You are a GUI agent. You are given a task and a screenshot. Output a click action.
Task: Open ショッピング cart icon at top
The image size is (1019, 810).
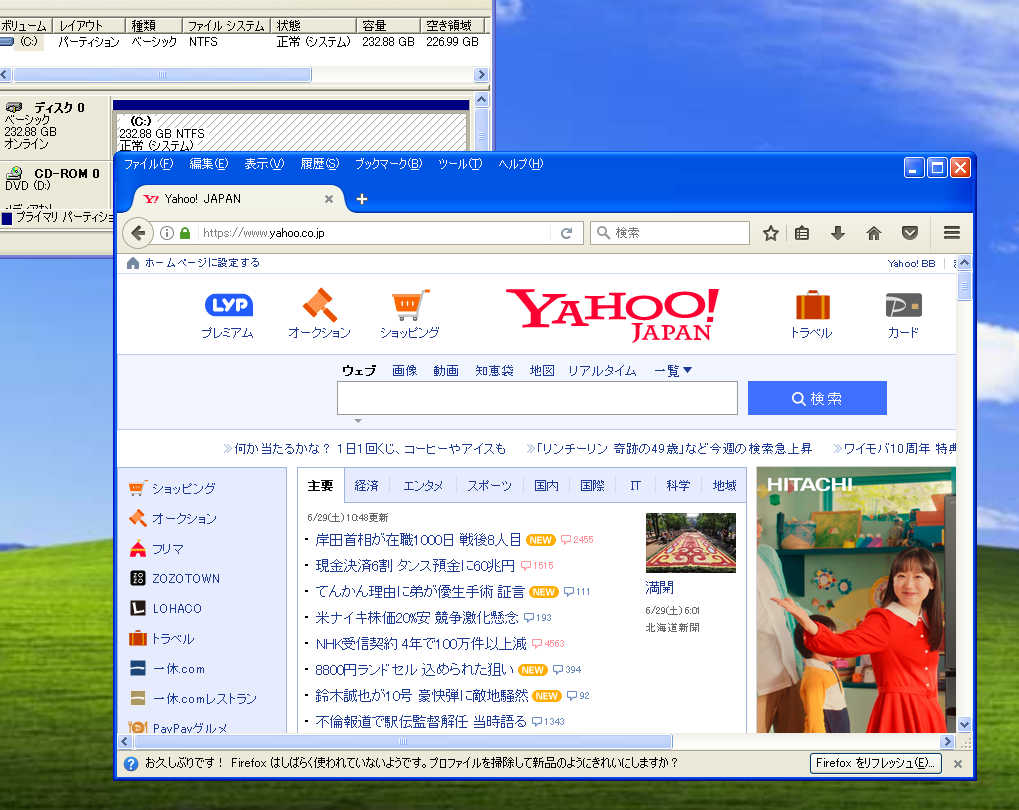point(410,304)
